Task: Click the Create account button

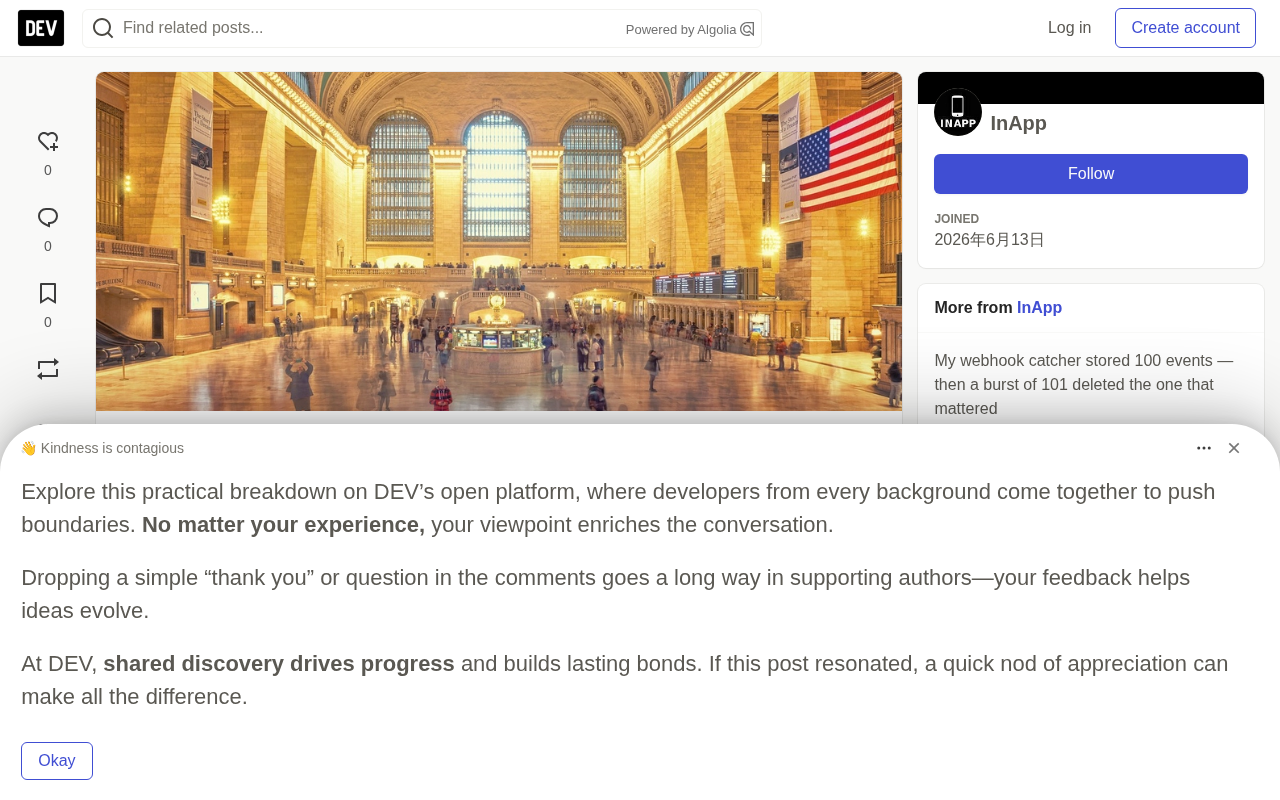Action: pos(1185,28)
